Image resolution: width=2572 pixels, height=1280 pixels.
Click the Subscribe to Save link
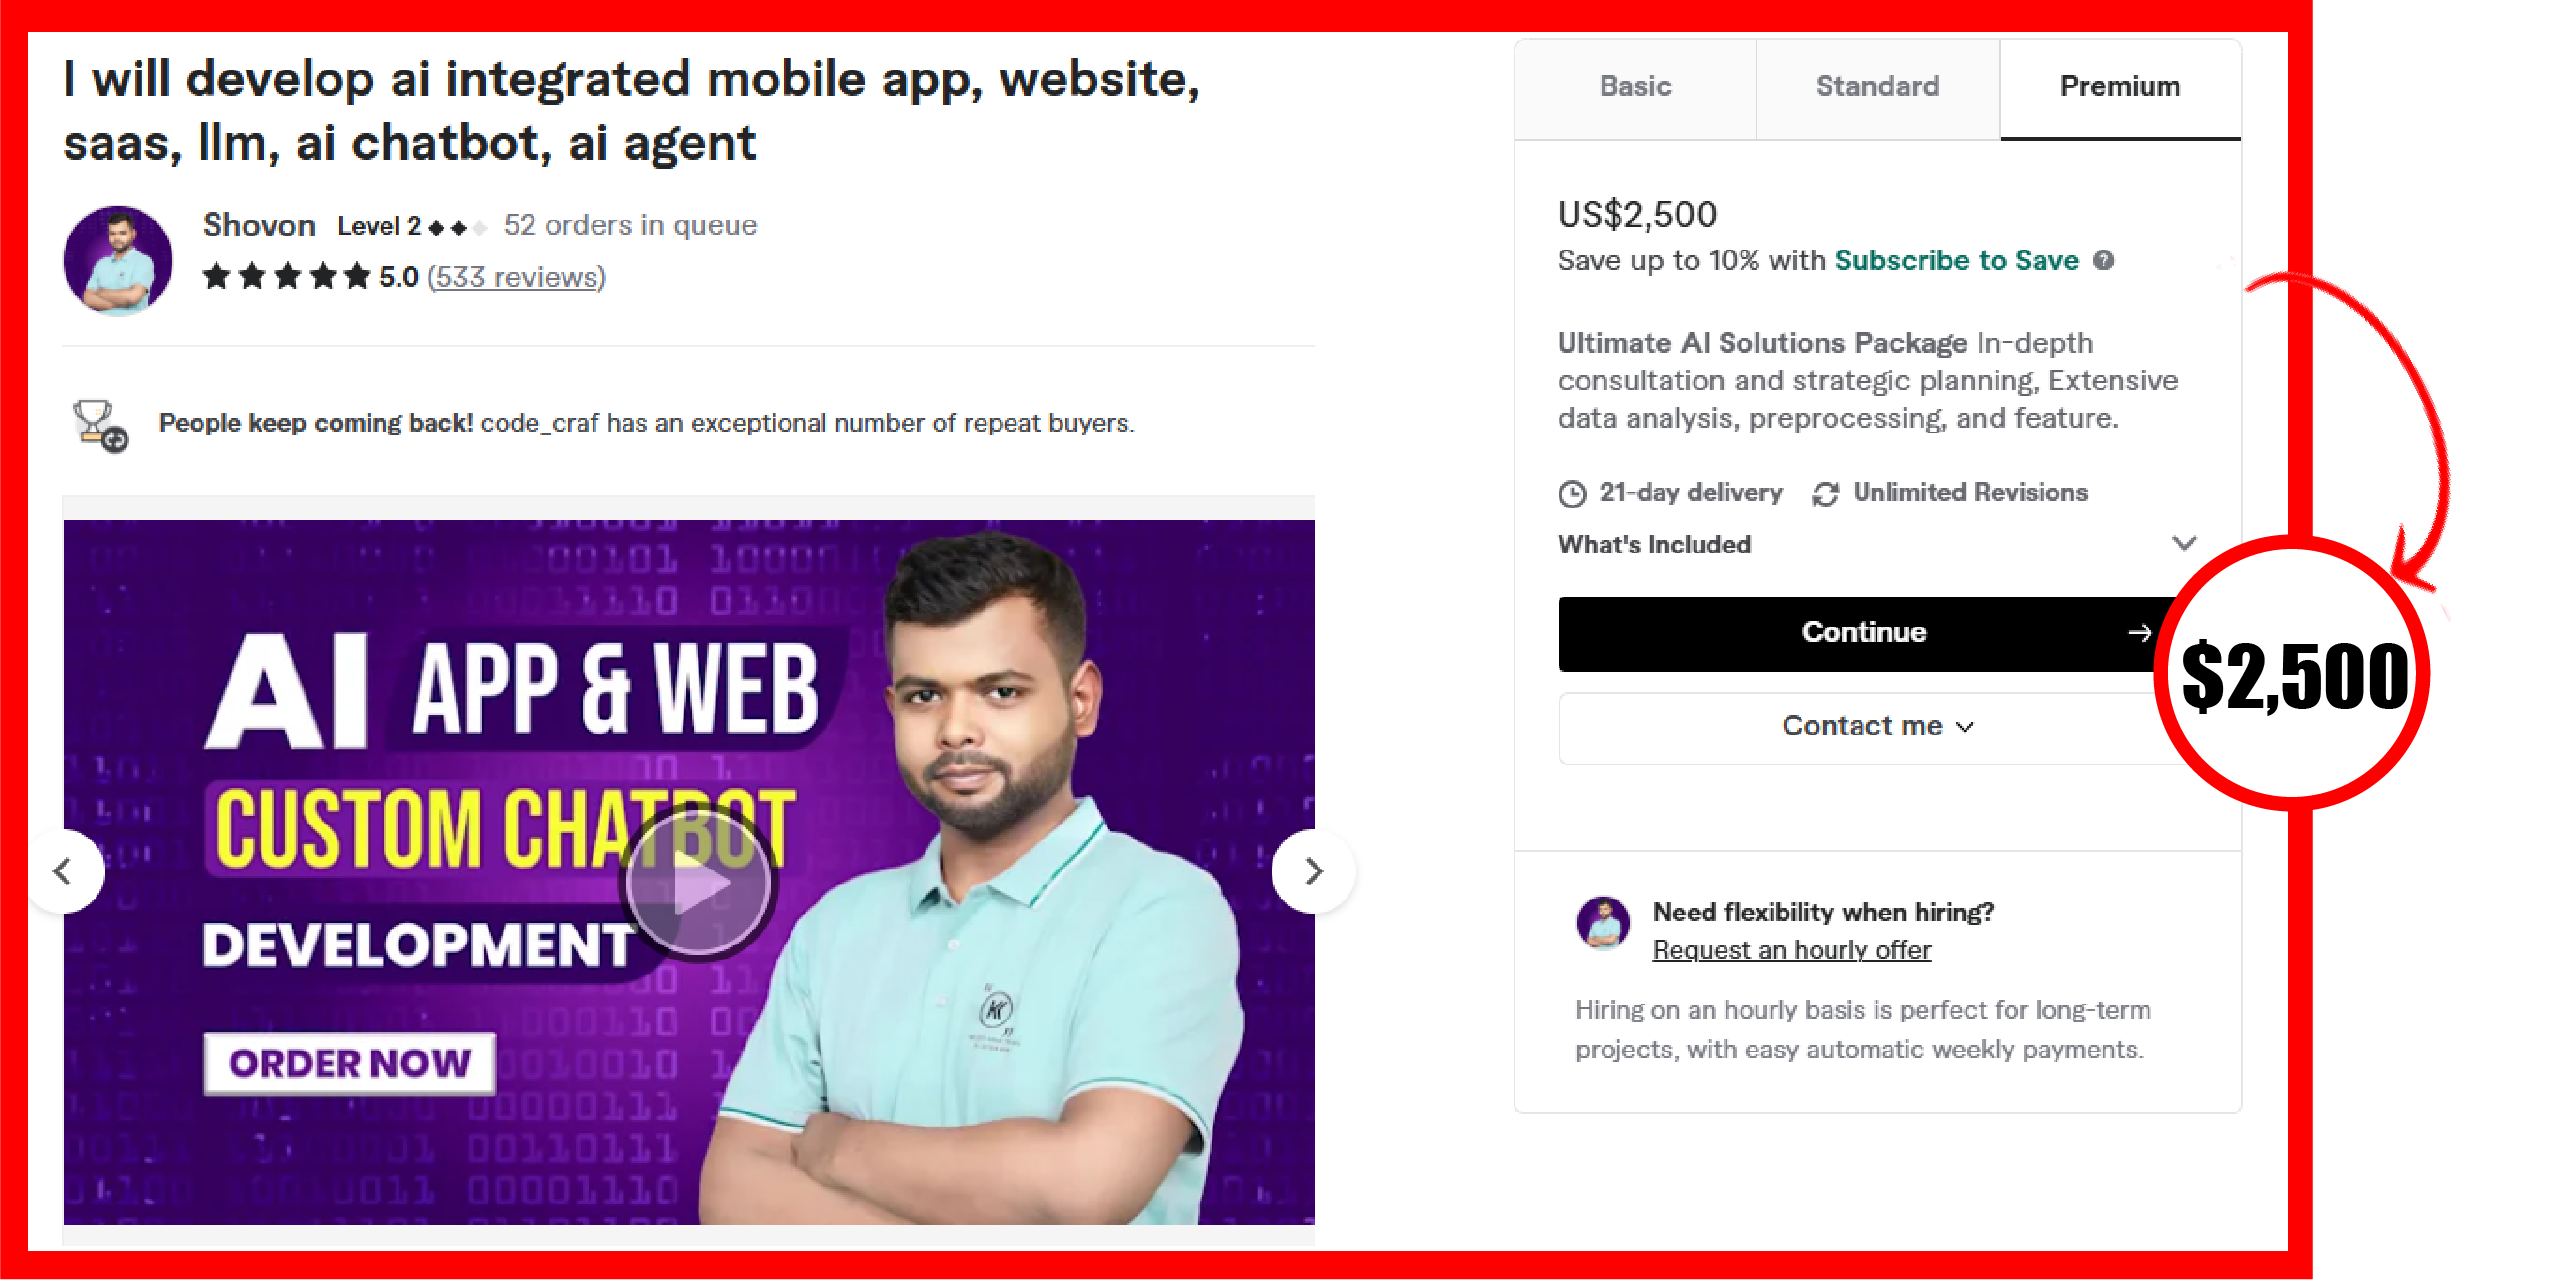coord(1956,260)
